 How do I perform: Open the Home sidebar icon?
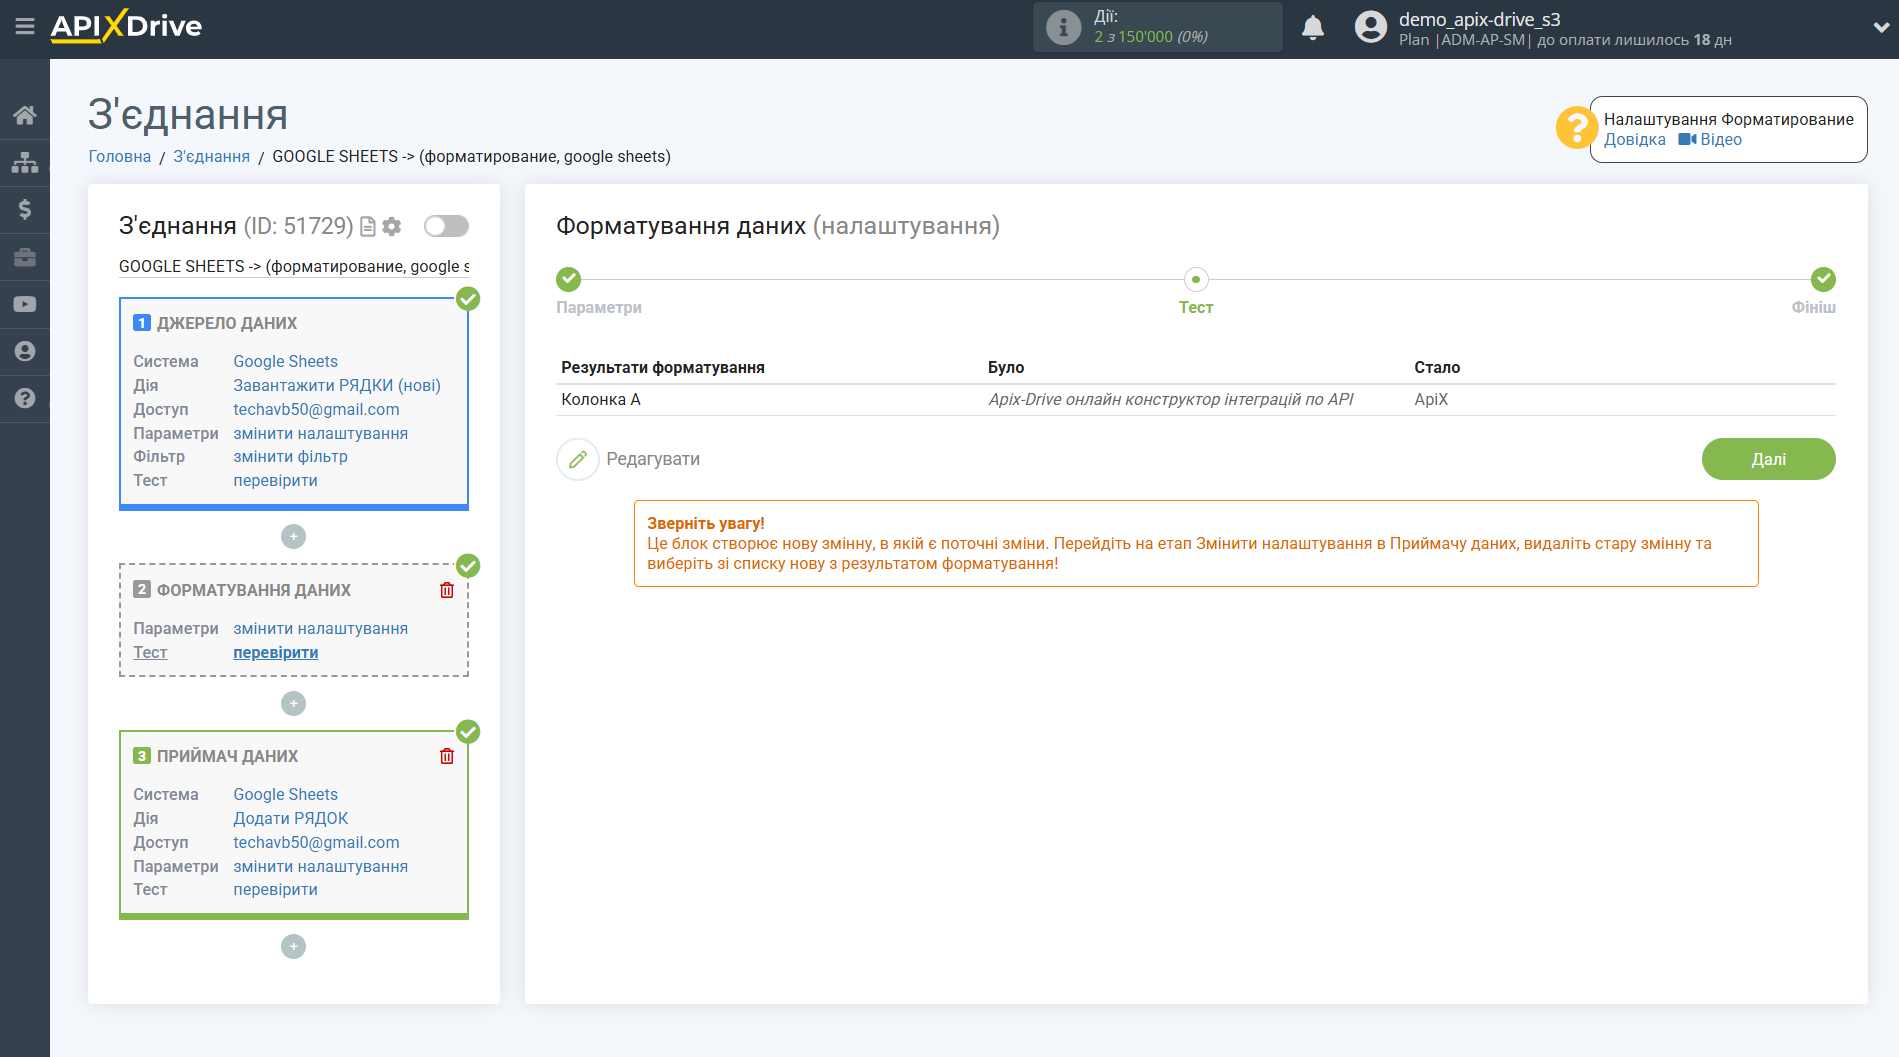(x=25, y=114)
